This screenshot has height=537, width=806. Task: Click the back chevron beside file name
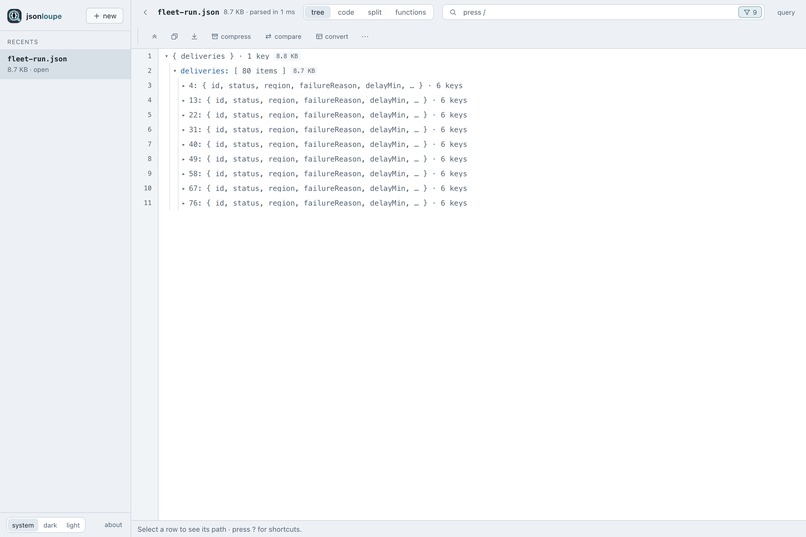point(145,12)
